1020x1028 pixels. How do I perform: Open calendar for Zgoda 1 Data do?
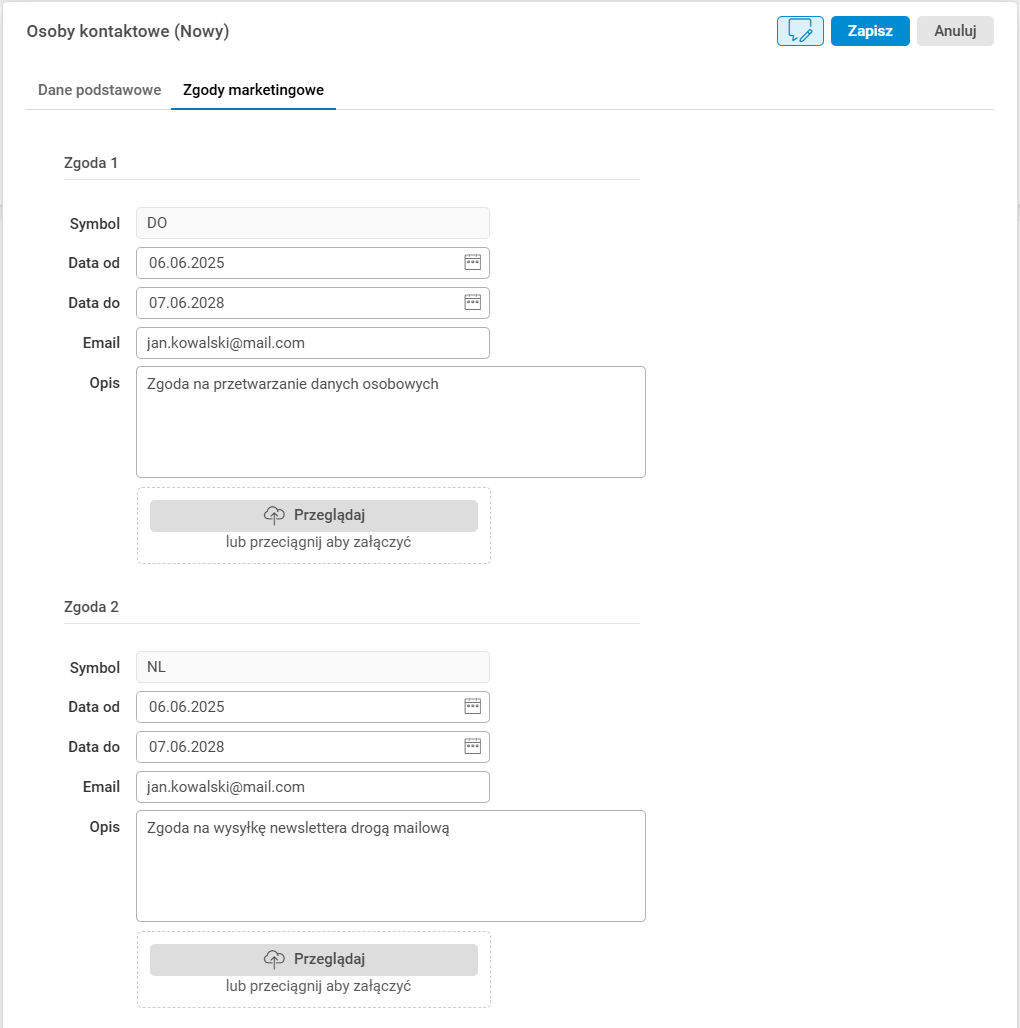coord(473,302)
